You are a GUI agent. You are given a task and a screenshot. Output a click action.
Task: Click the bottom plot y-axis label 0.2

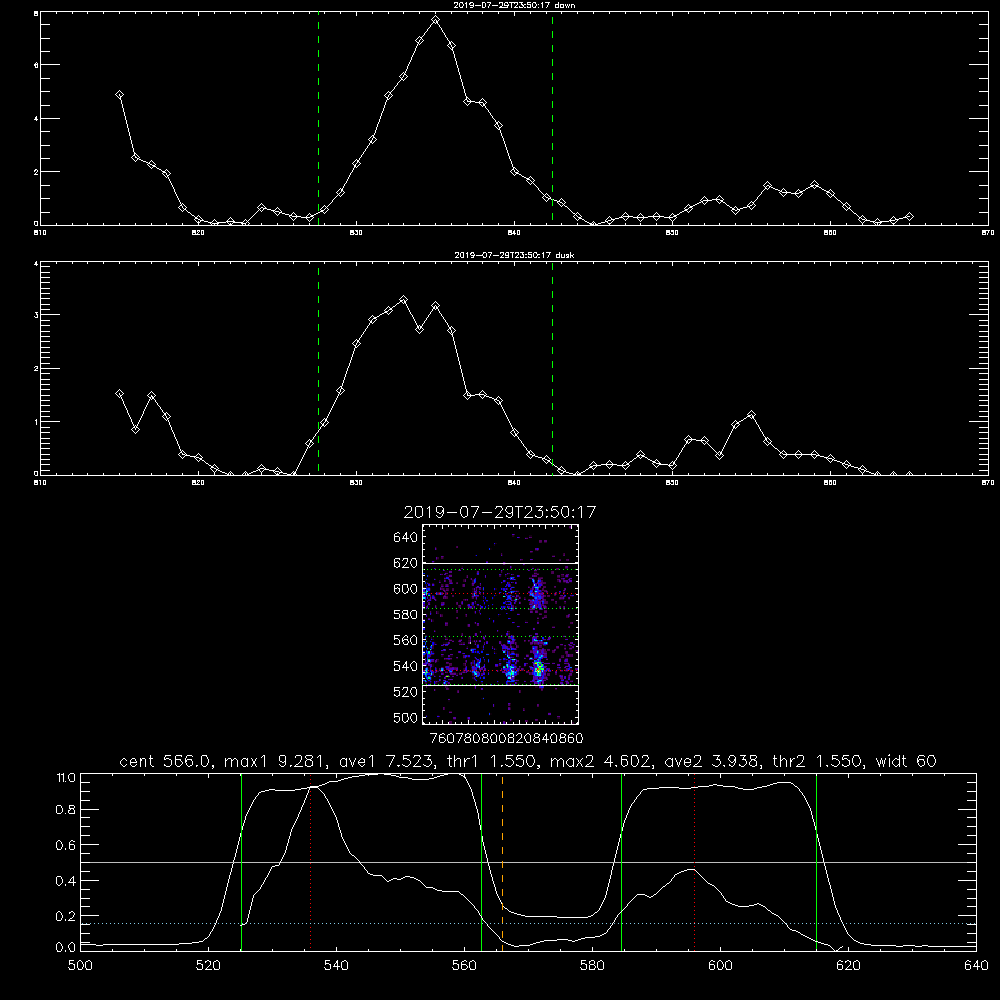pyautogui.click(x=66, y=916)
